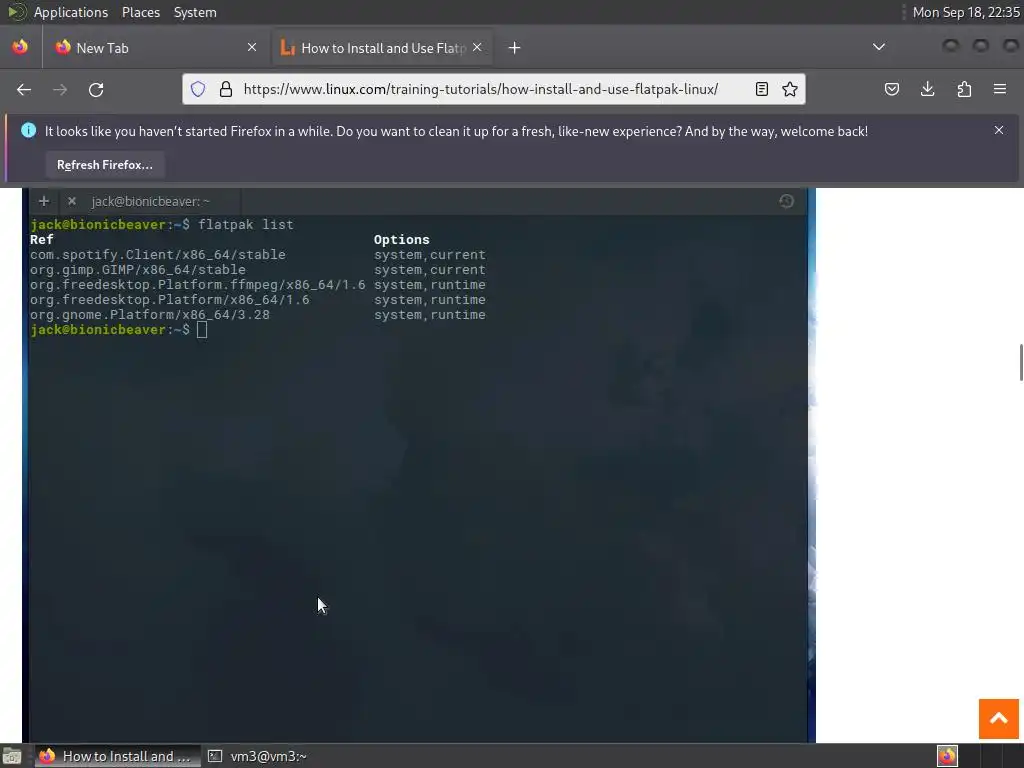Image resolution: width=1024 pixels, height=768 pixels.
Task: Click the Firefox View icon at tab strip start
Action: [x=20, y=47]
